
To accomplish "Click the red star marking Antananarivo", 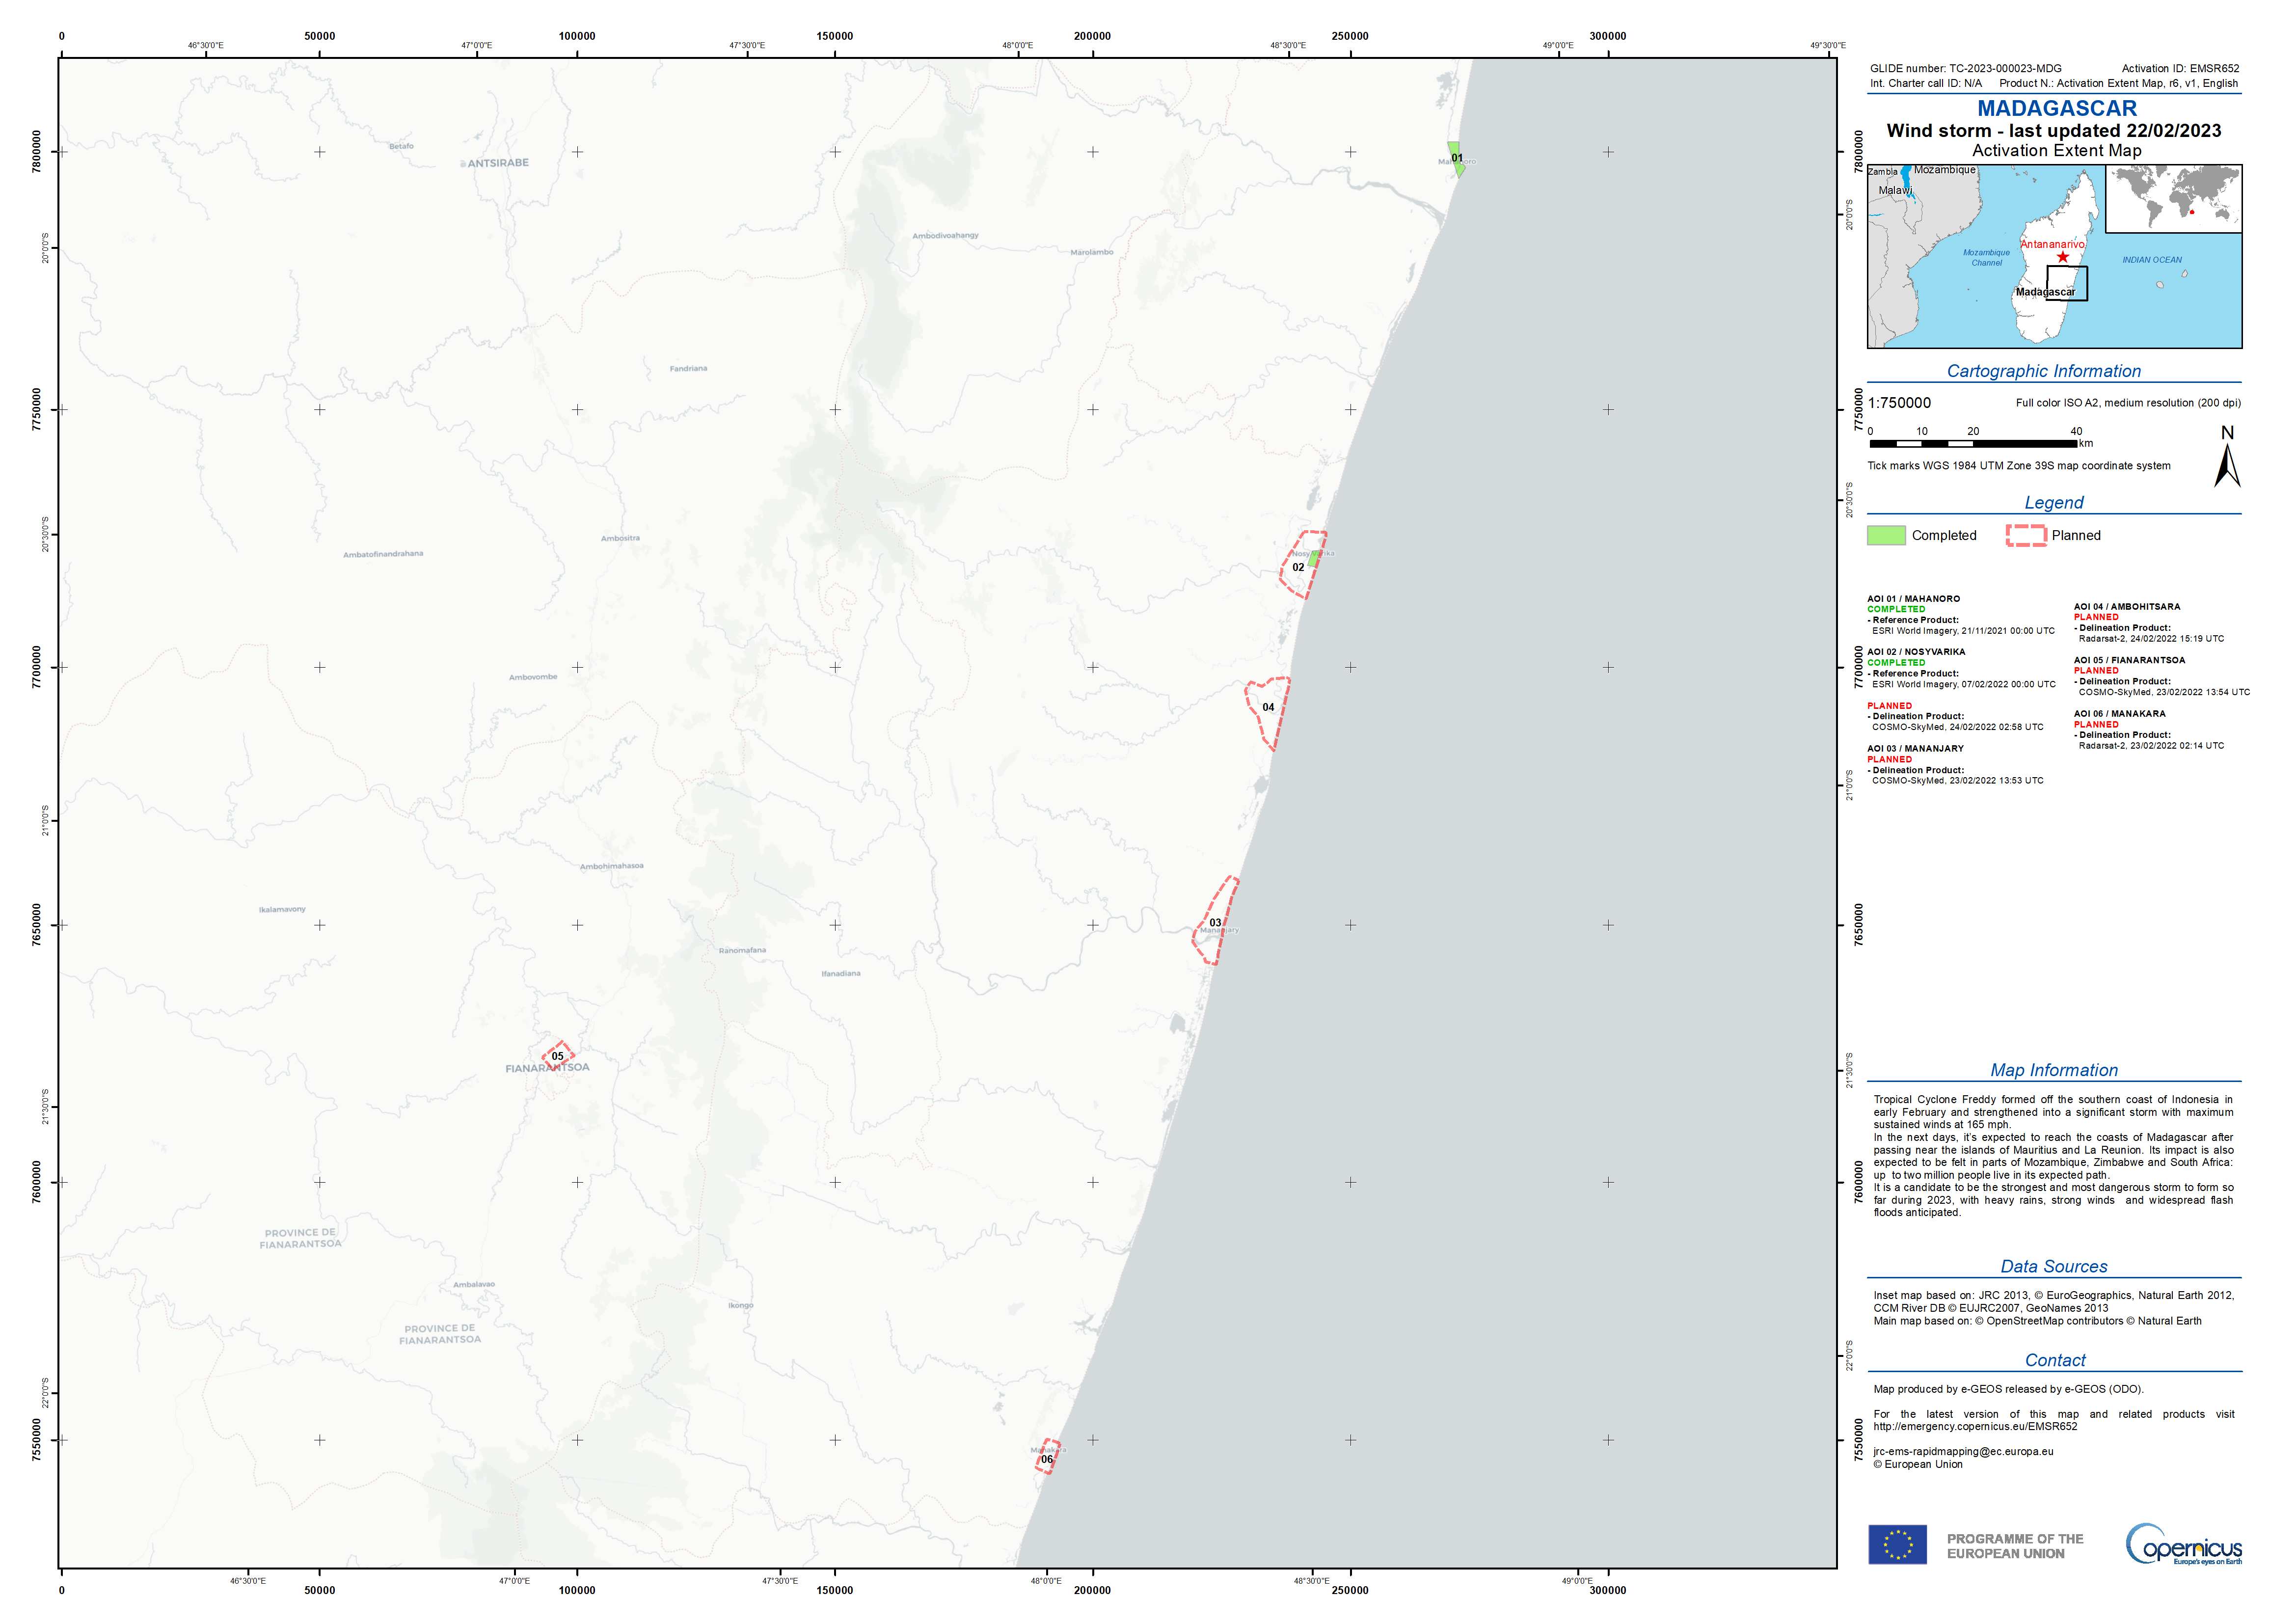I will pyautogui.click(x=2063, y=257).
